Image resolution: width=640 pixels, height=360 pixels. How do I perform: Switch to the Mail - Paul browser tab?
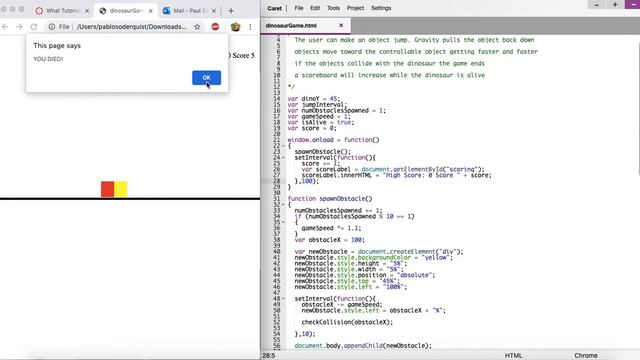[190, 11]
